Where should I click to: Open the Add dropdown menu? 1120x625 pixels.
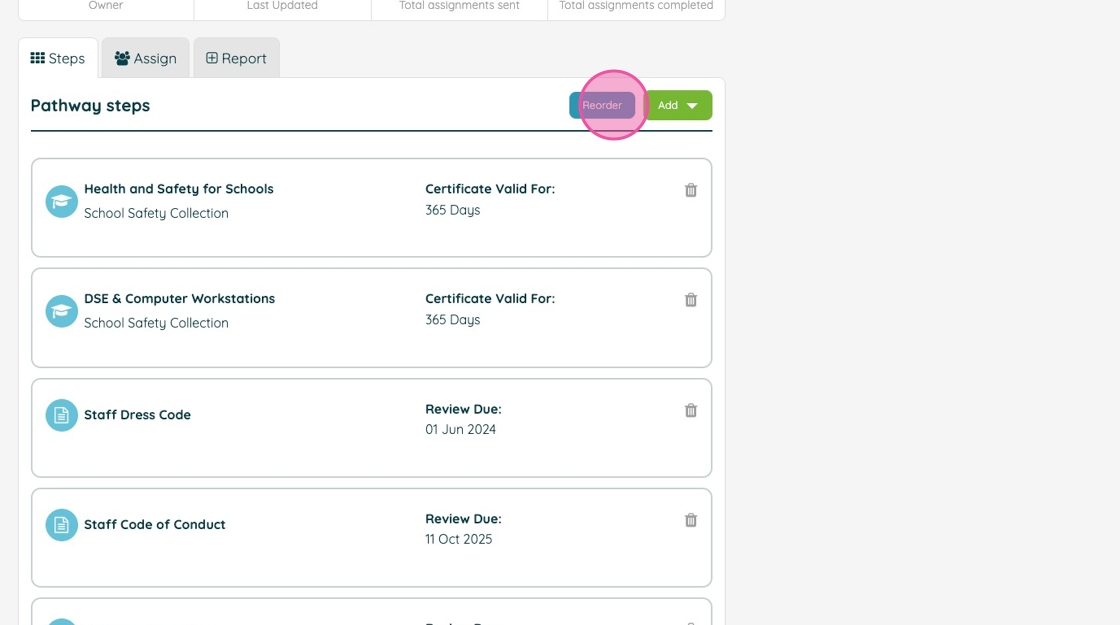point(678,105)
